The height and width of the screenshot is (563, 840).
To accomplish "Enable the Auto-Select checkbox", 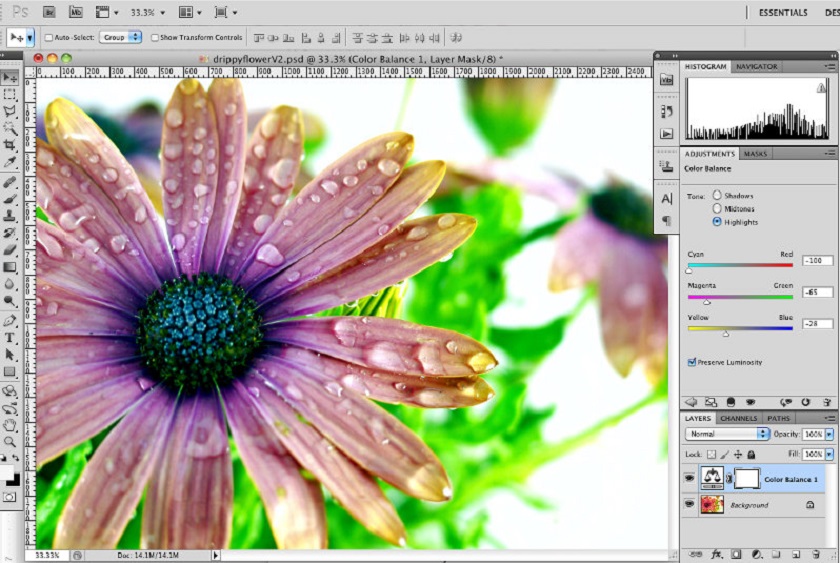I will pyautogui.click(x=48, y=37).
